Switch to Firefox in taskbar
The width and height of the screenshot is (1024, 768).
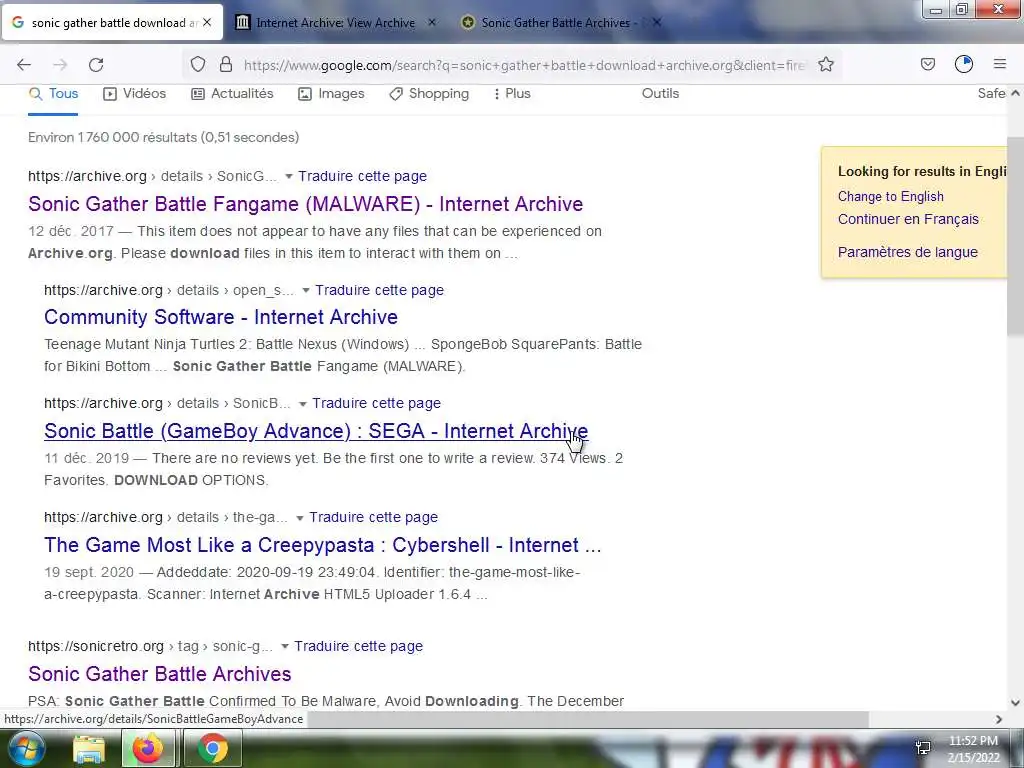(148, 749)
